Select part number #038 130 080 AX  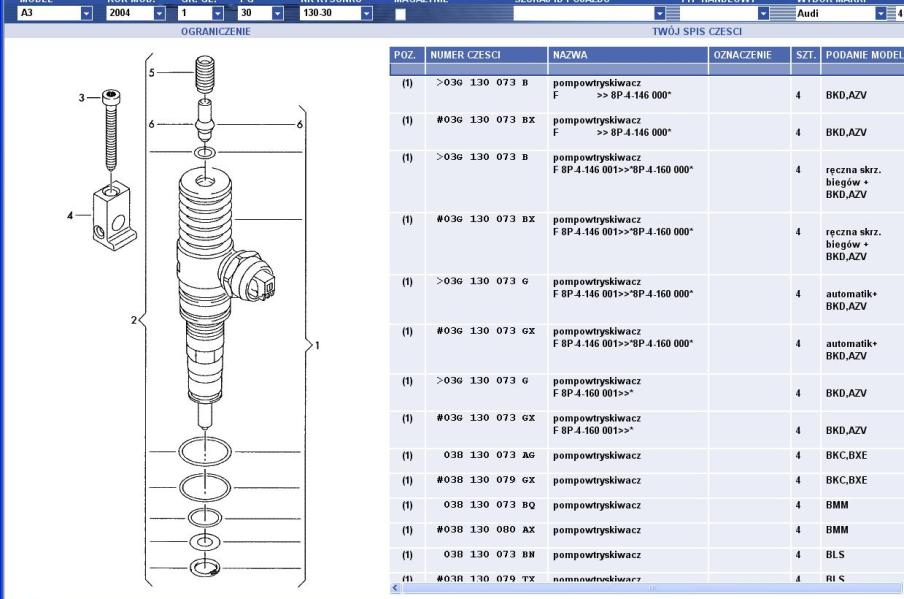[485, 529]
